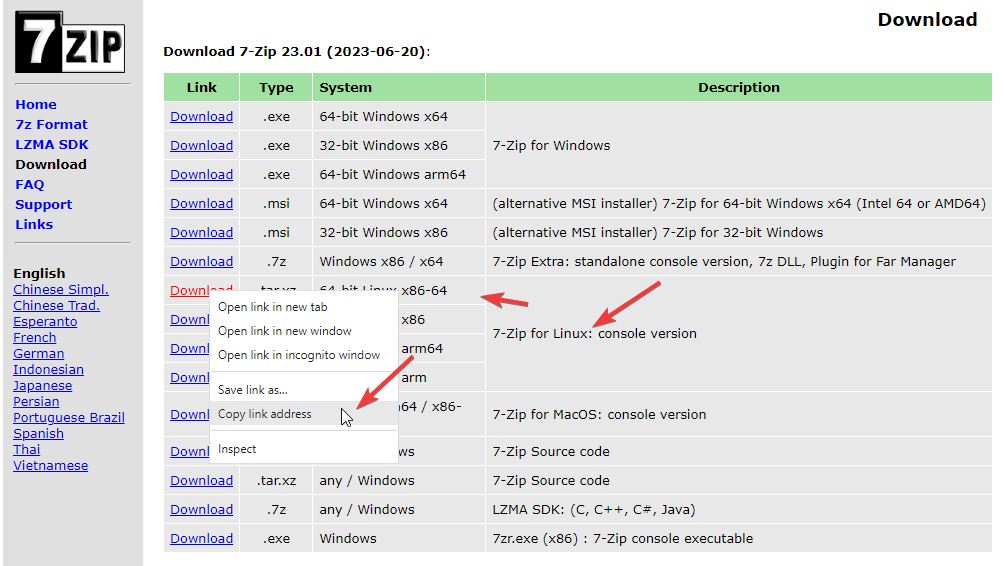
Task: Download the 64-bit Windows arm64 .exe
Action: tap(201, 175)
